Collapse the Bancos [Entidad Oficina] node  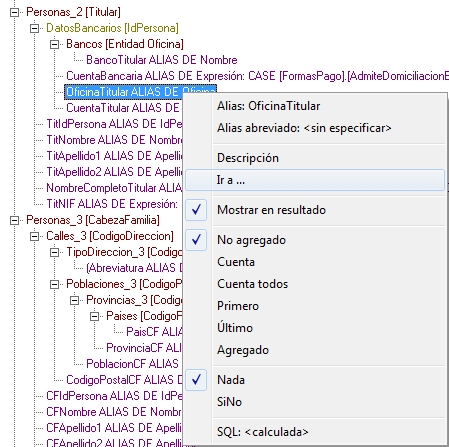pos(54,44)
